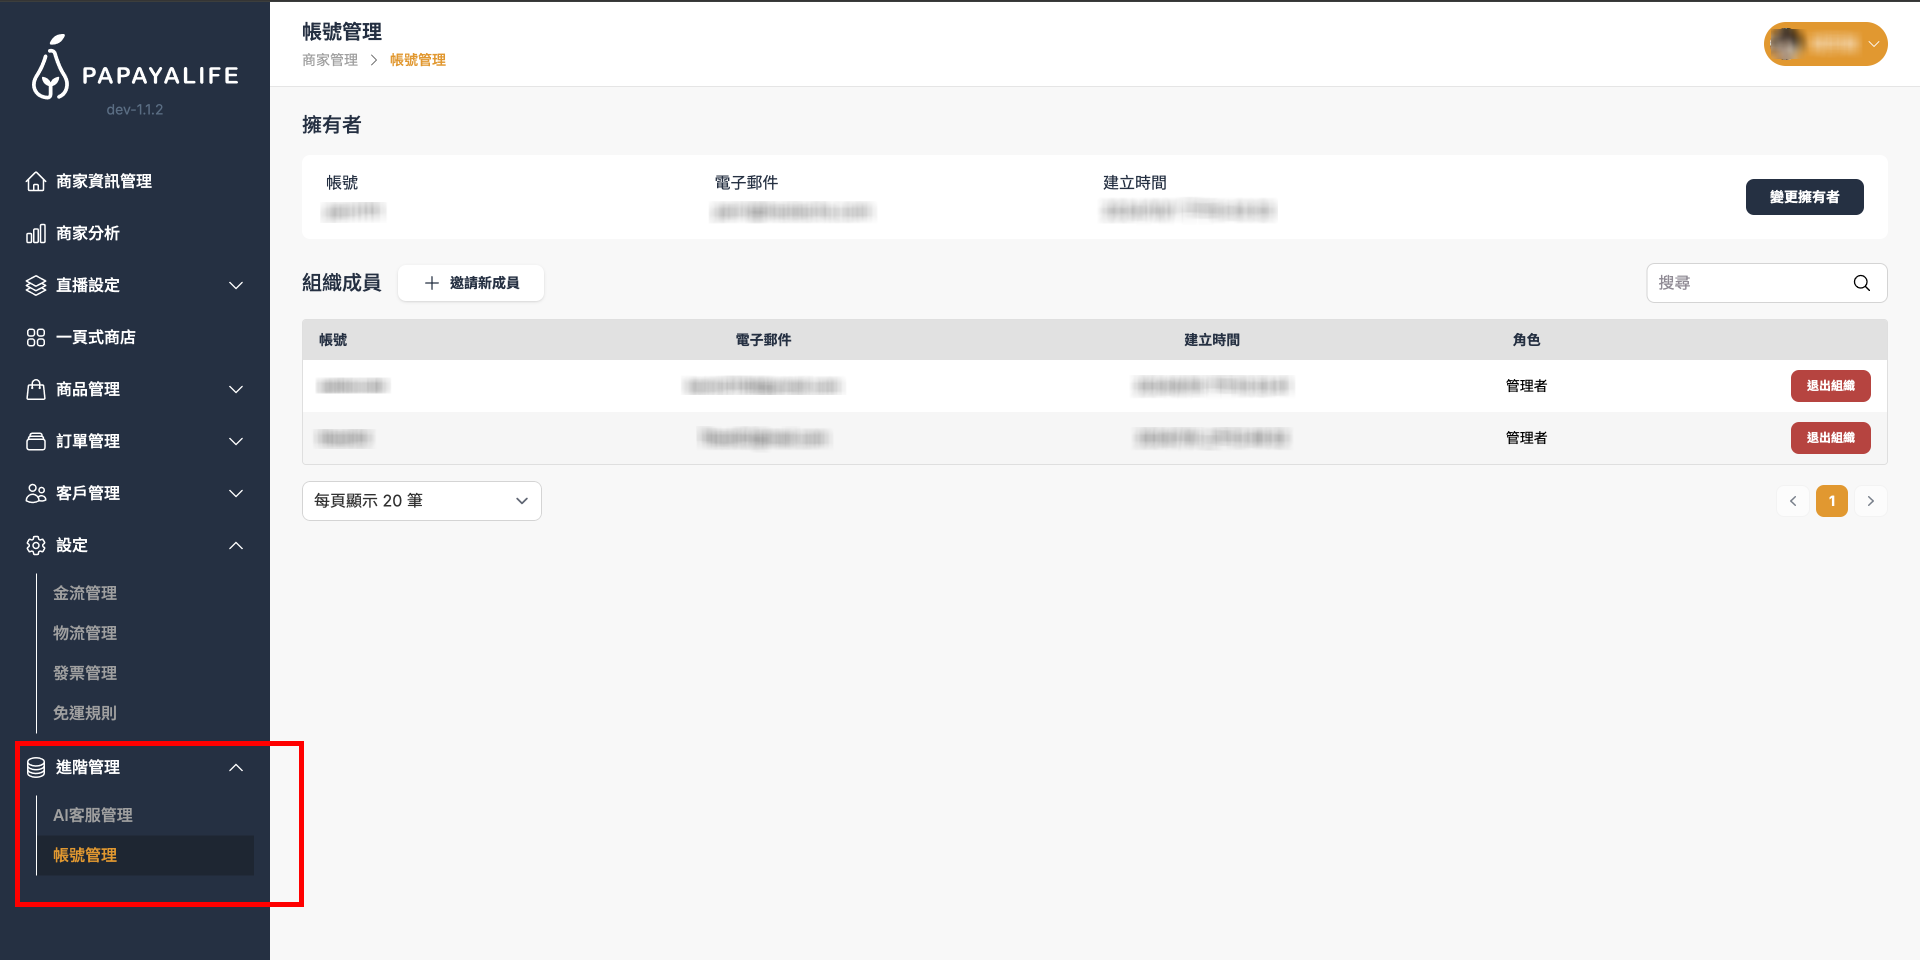Image resolution: width=1920 pixels, height=960 pixels.
Task: Click 商家管理 breadcrumb link
Action: 330,60
